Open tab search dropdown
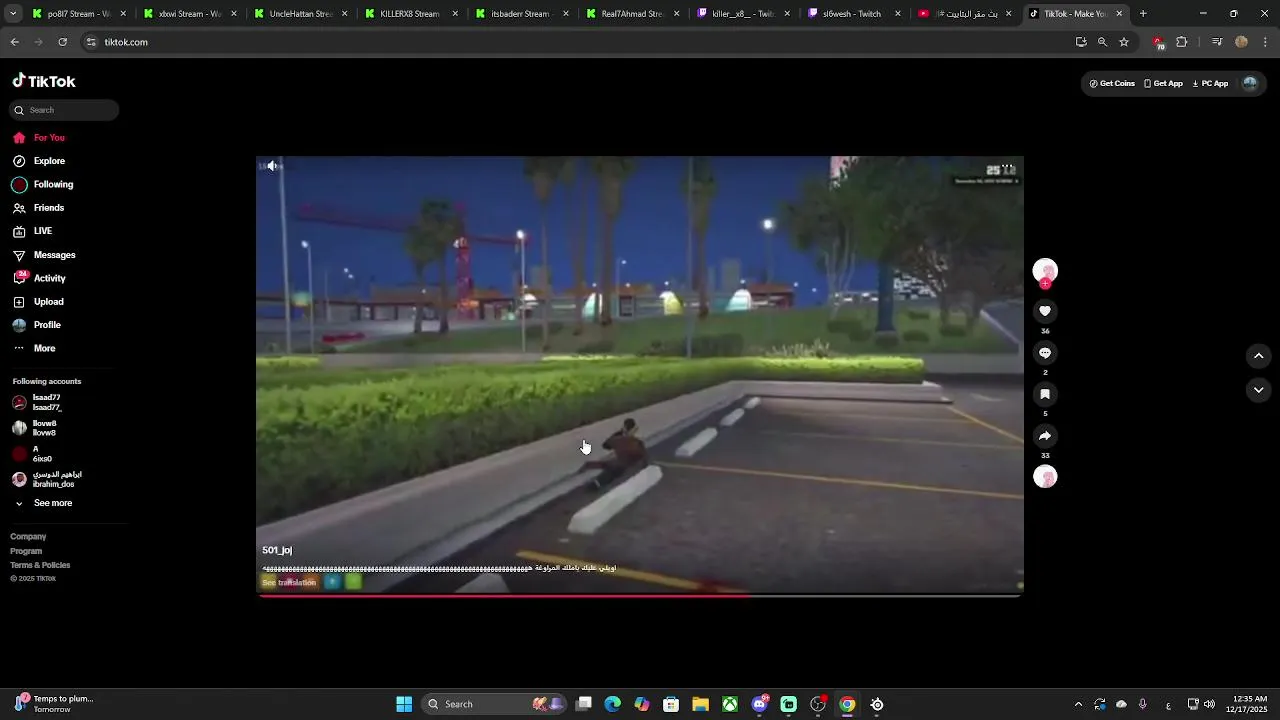The width and height of the screenshot is (1280, 720). 11,14
